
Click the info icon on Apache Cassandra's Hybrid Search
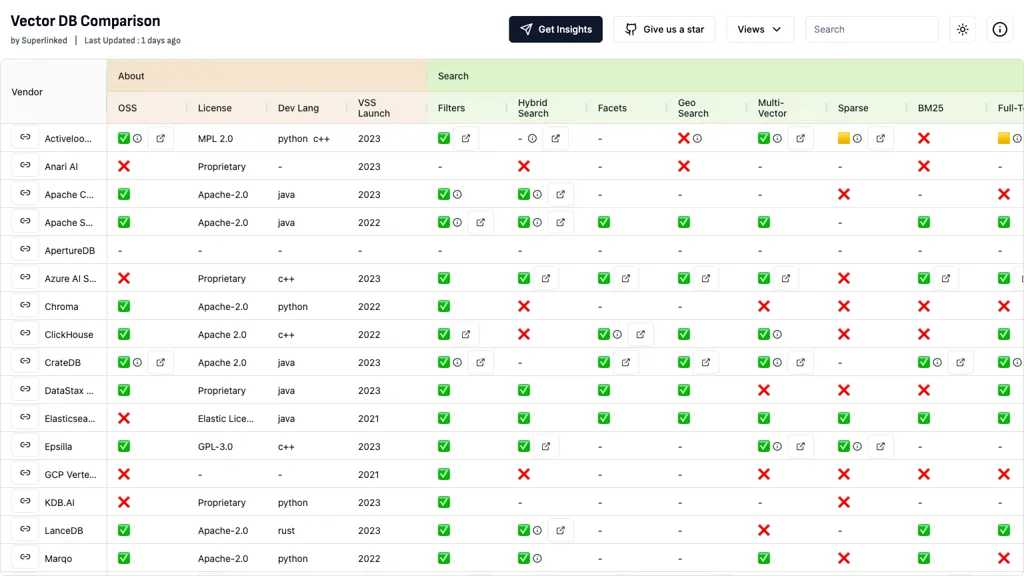point(538,194)
